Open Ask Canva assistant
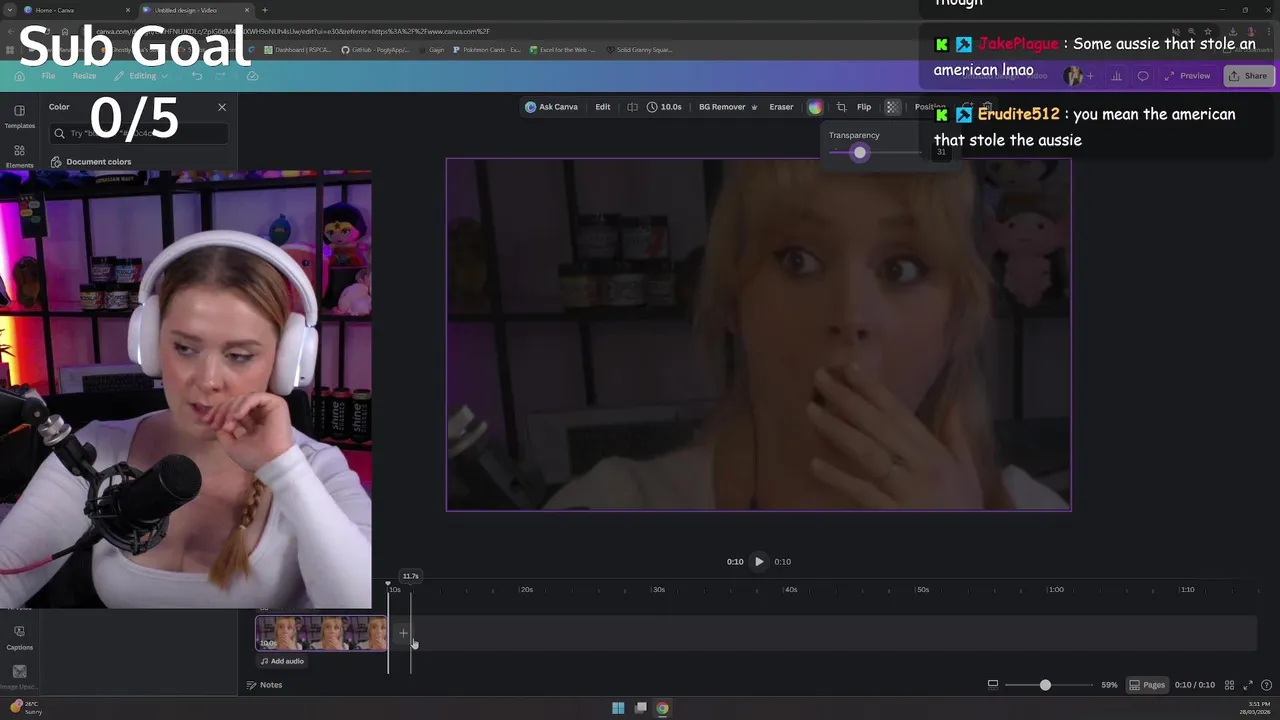Screen dimensions: 1280x720 (551, 107)
